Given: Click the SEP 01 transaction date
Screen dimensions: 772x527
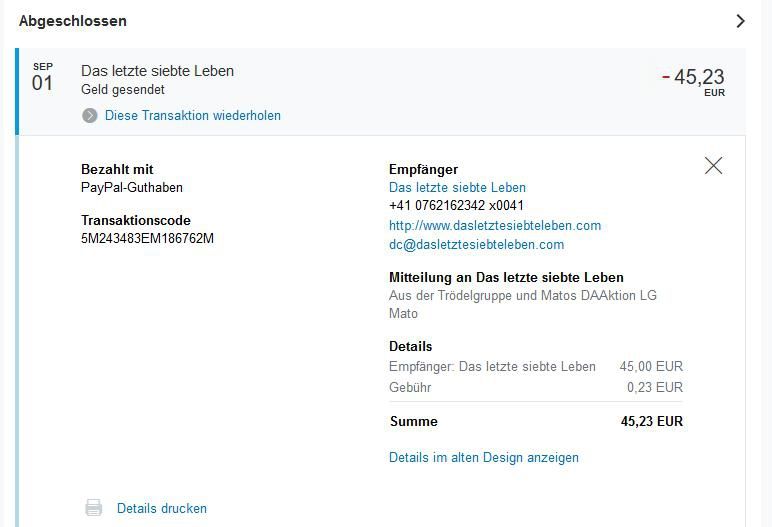Looking at the screenshot, I should tap(42, 78).
